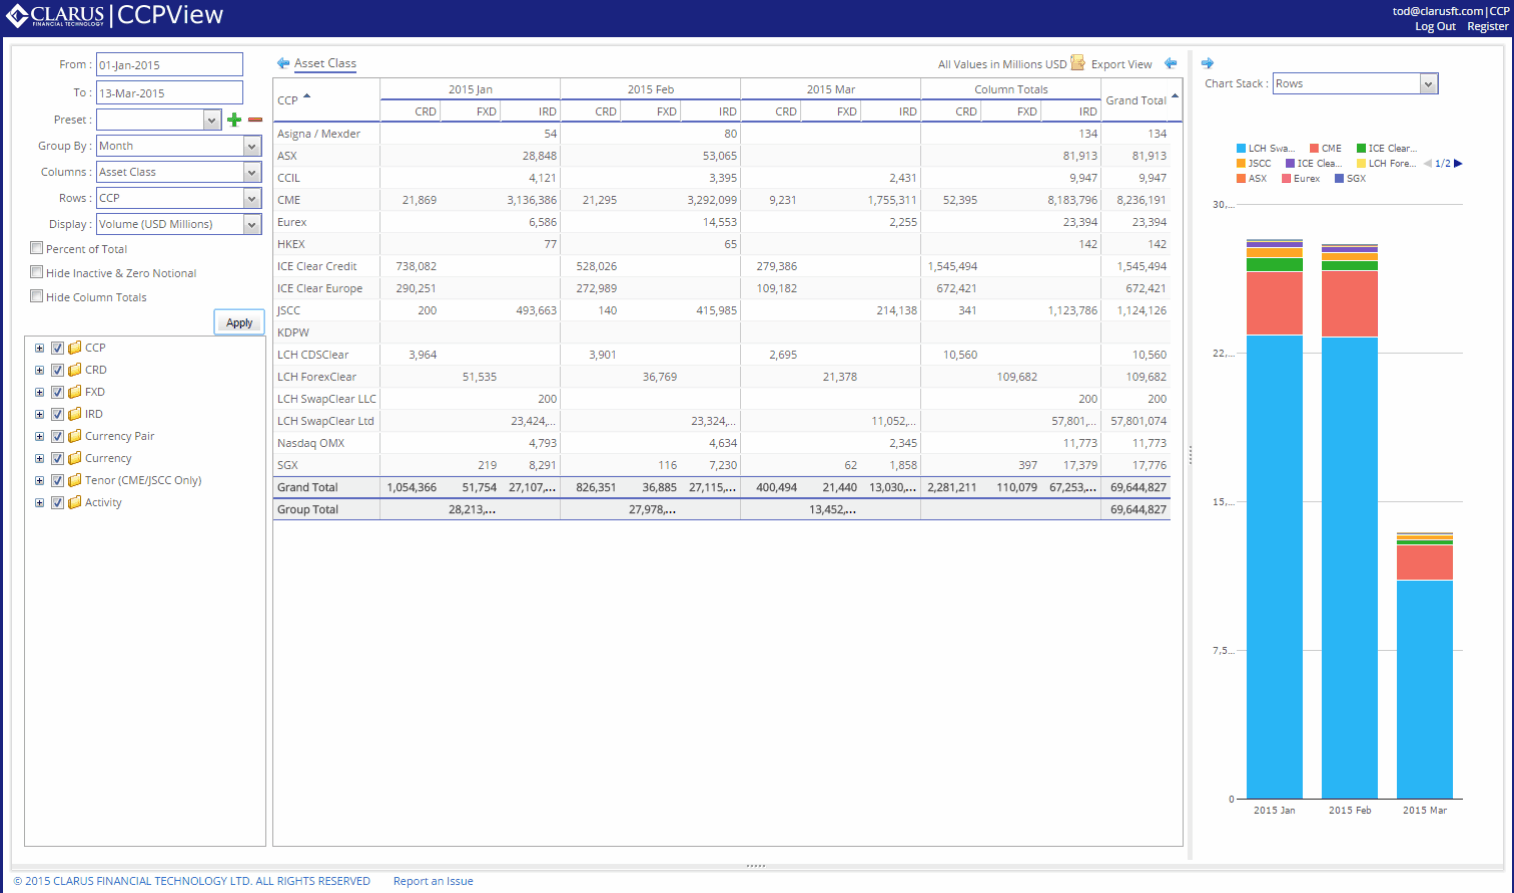The image size is (1514, 893).
Task: Click the CRD folder icon
Action: point(75,370)
